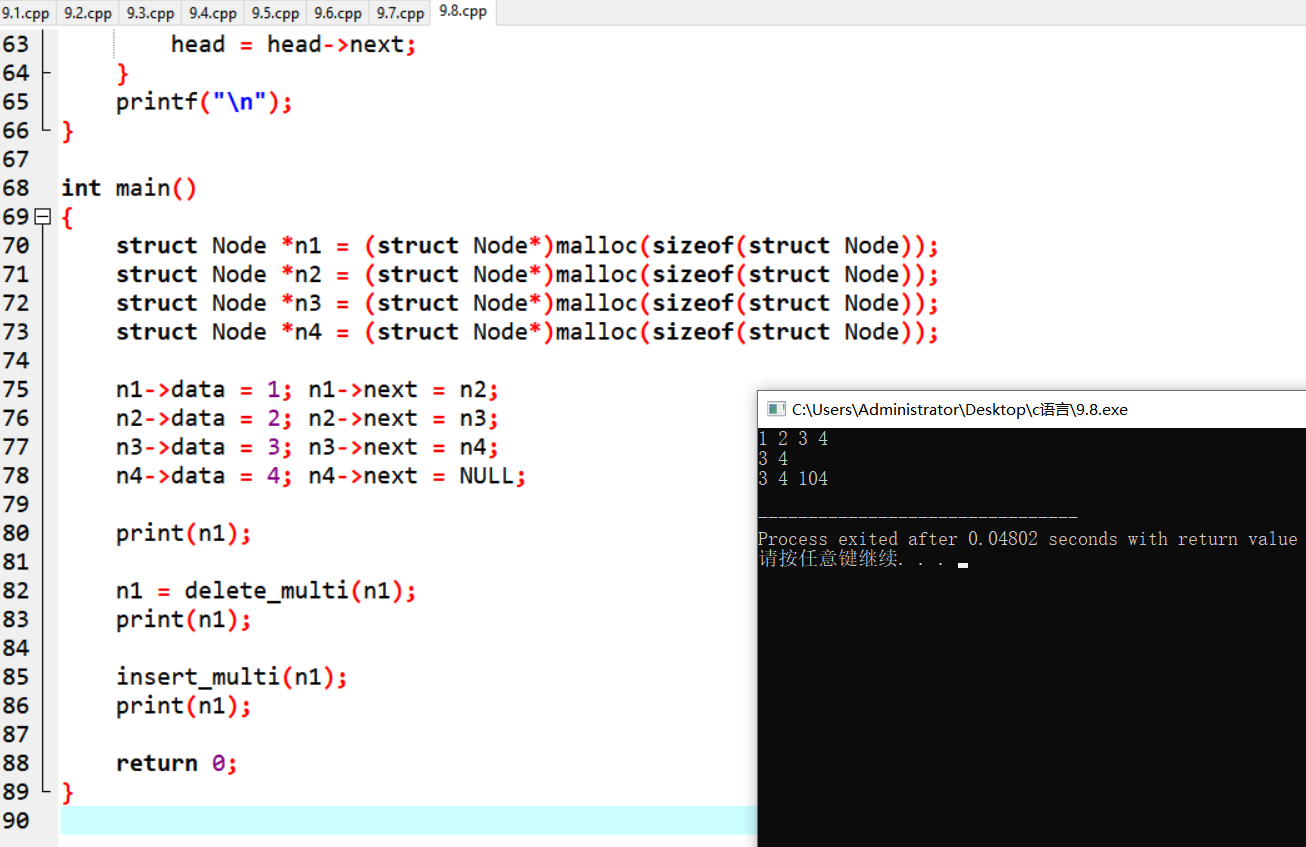
Task: Click "n1 = delete_multi(n1);" on line 82
Action: pyautogui.click(x=266, y=591)
